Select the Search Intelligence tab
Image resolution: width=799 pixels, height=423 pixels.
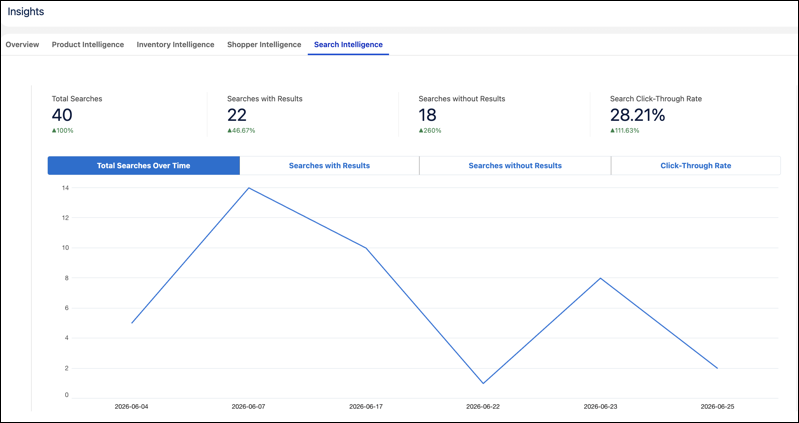click(348, 44)
